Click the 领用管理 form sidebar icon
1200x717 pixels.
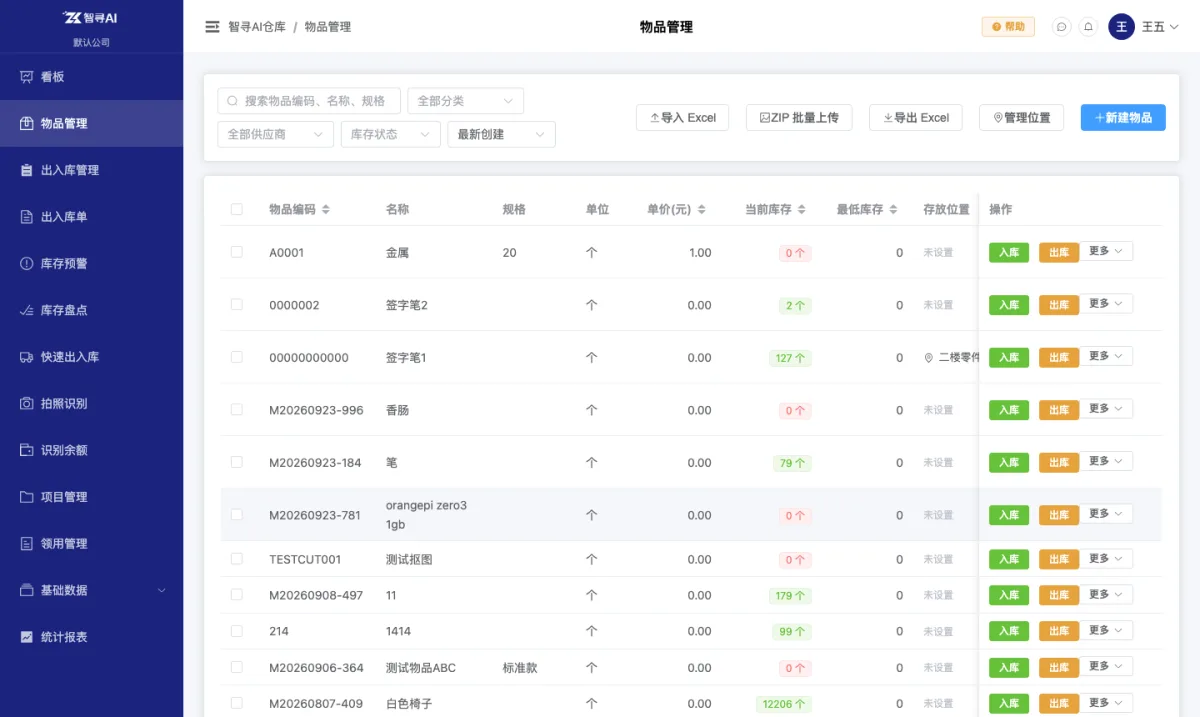click(27, 544)
